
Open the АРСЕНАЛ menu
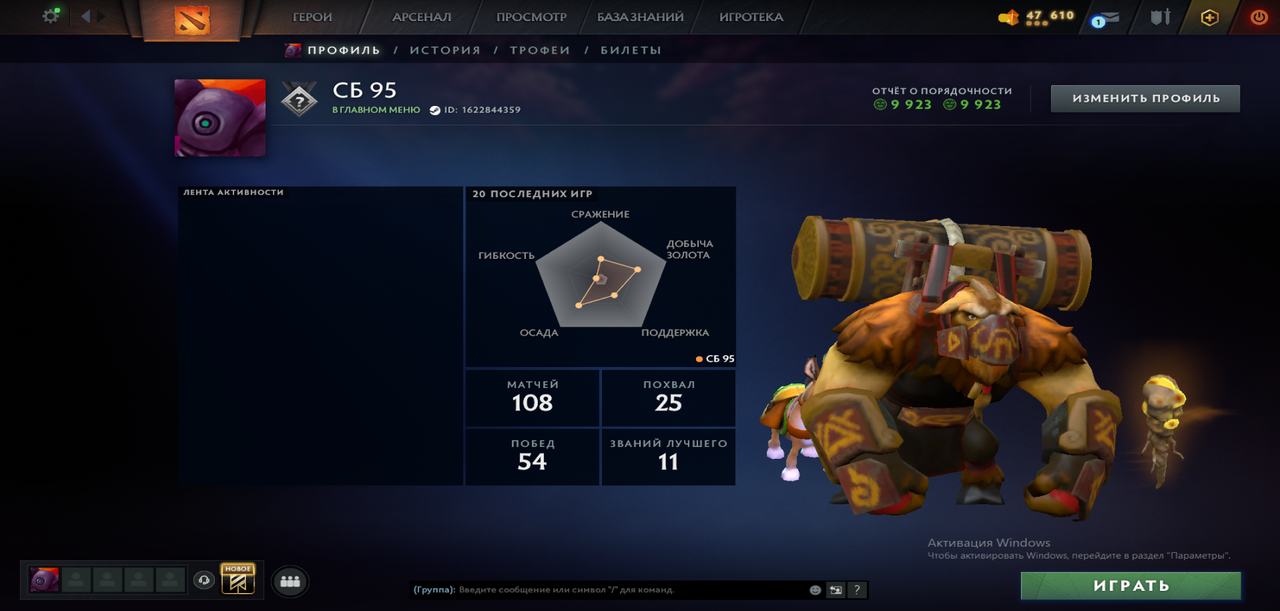point(422,17)
